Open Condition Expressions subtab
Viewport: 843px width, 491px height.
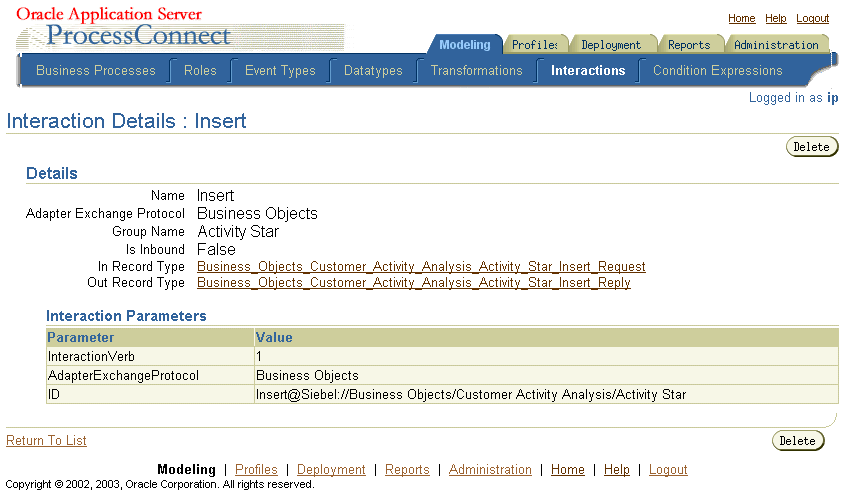(x=718, y=70)
